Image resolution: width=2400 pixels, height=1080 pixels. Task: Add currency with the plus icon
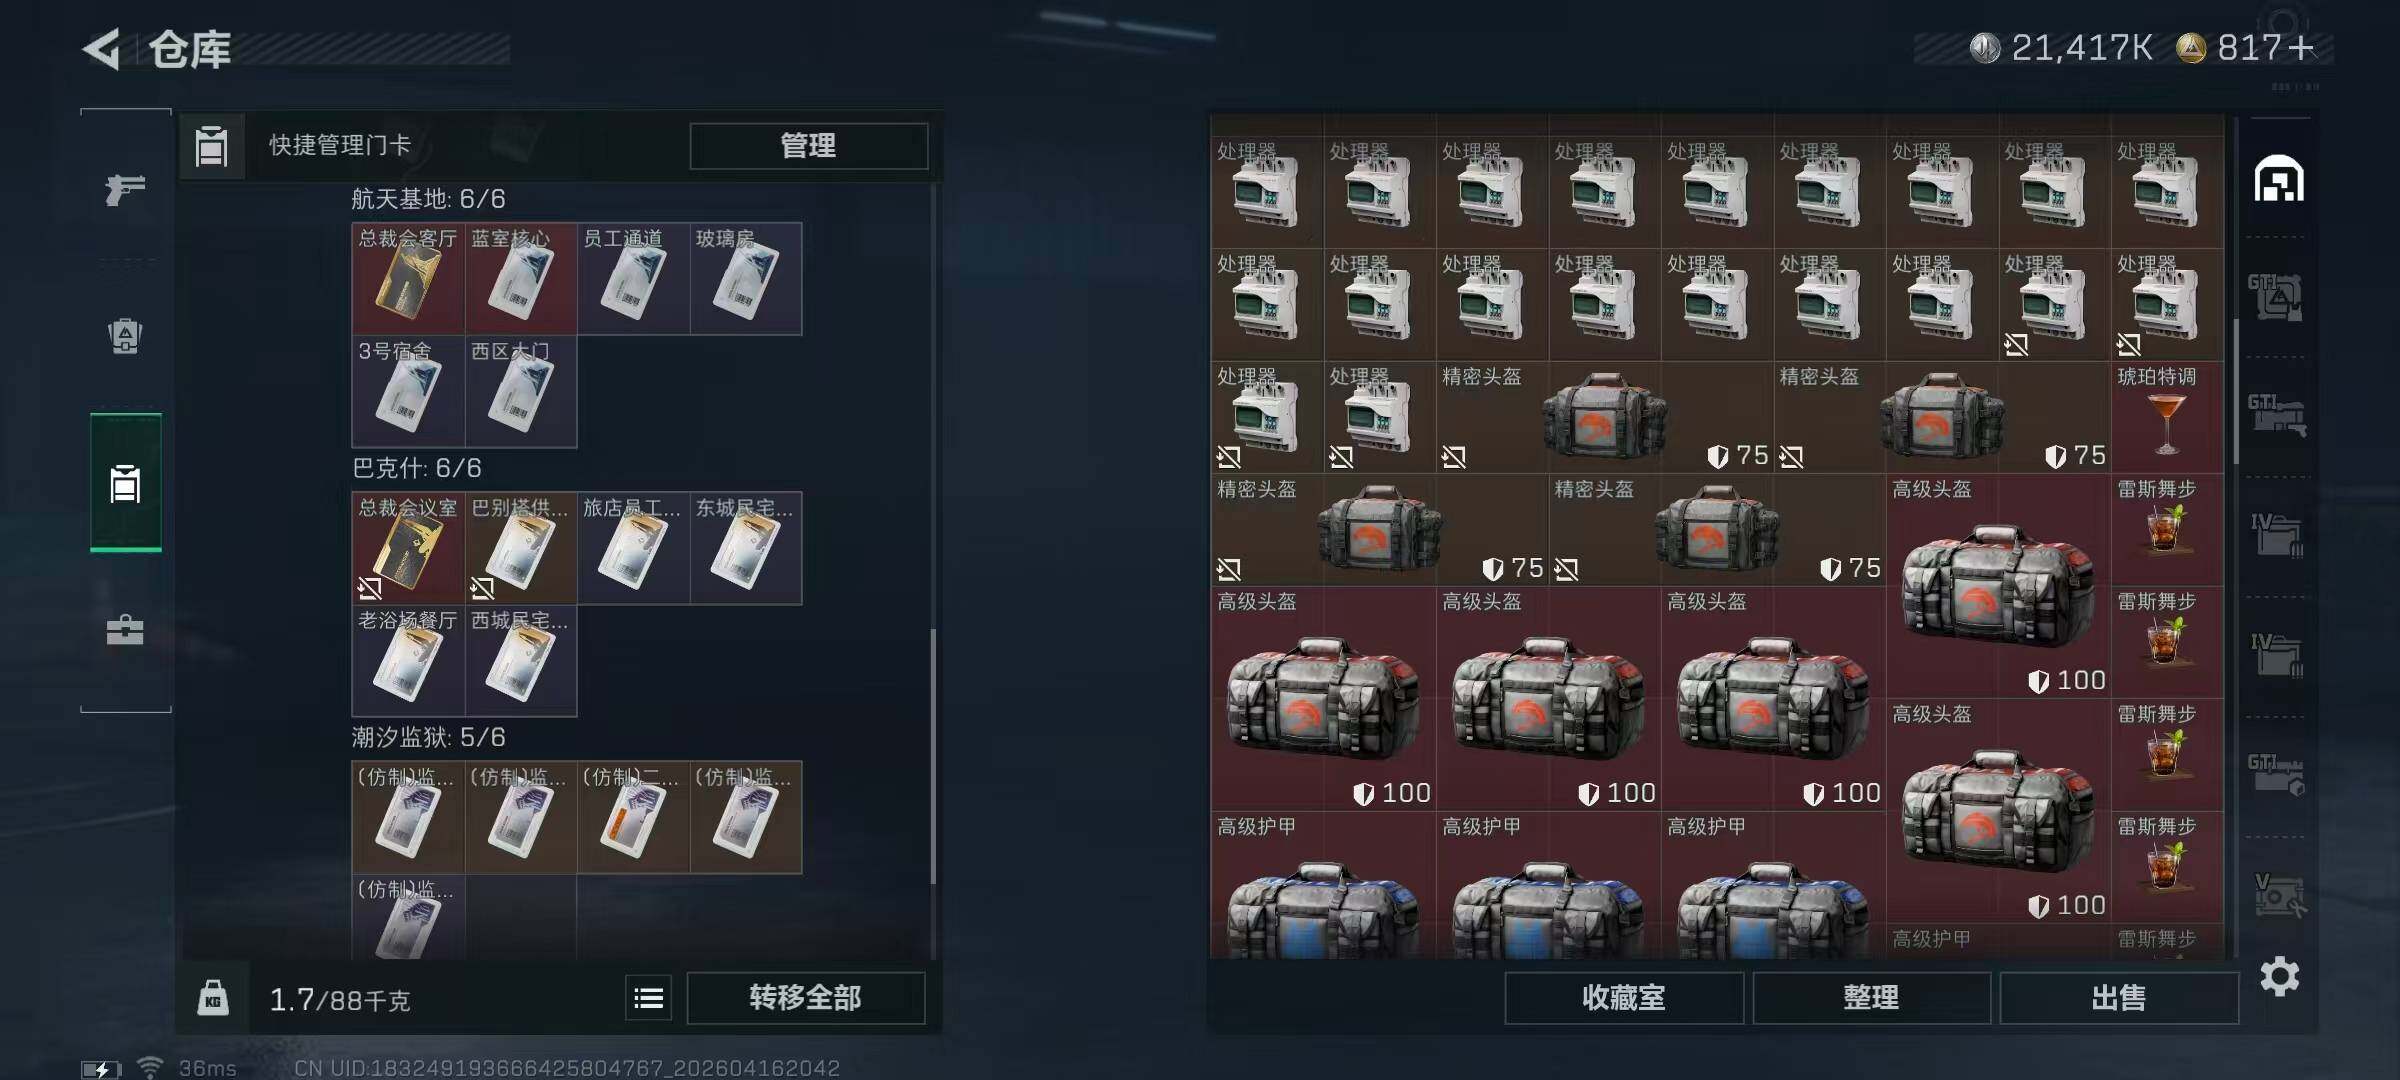pos(2300,47)
